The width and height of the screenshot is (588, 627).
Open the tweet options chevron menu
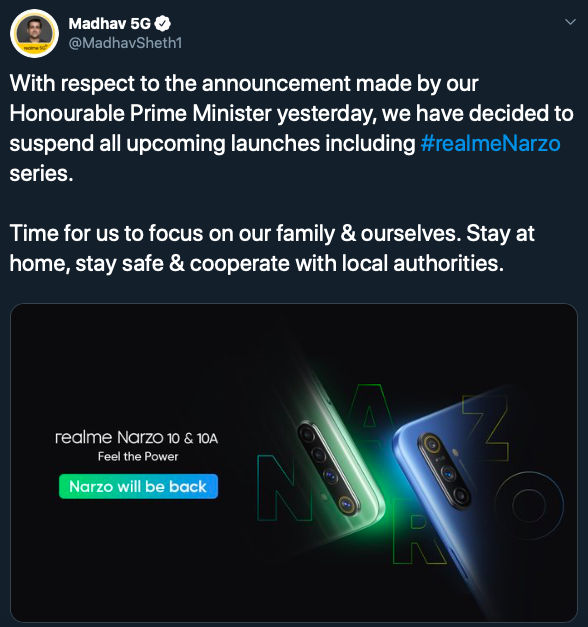570,22
